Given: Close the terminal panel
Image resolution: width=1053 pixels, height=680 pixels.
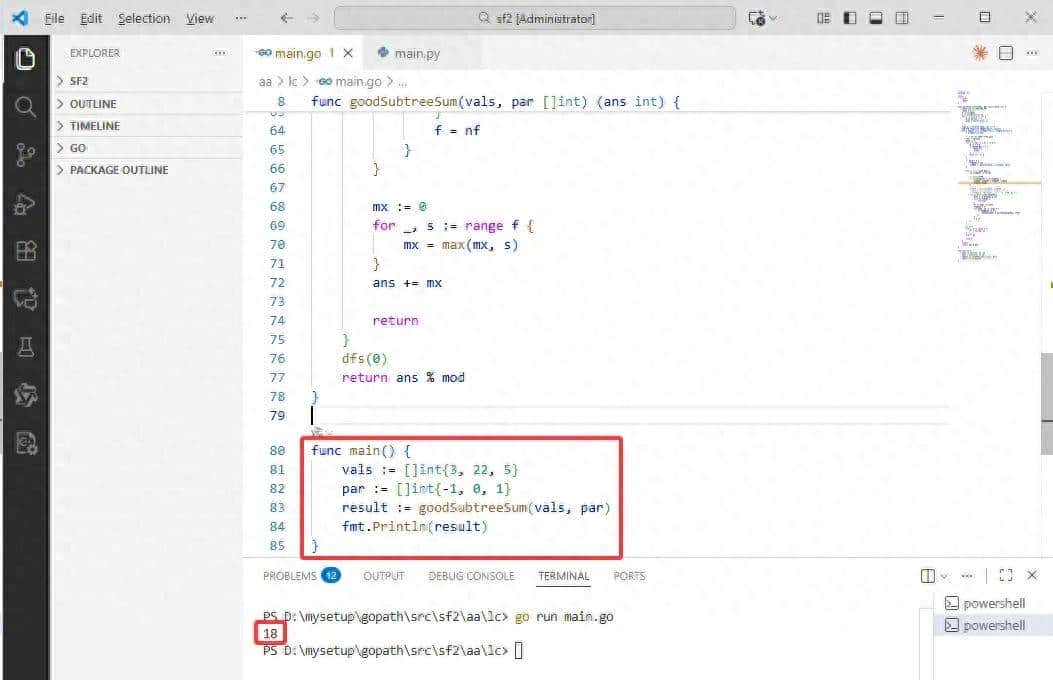Looking at the screenshot, I should pyautogui.click(x=1032, y=576).
